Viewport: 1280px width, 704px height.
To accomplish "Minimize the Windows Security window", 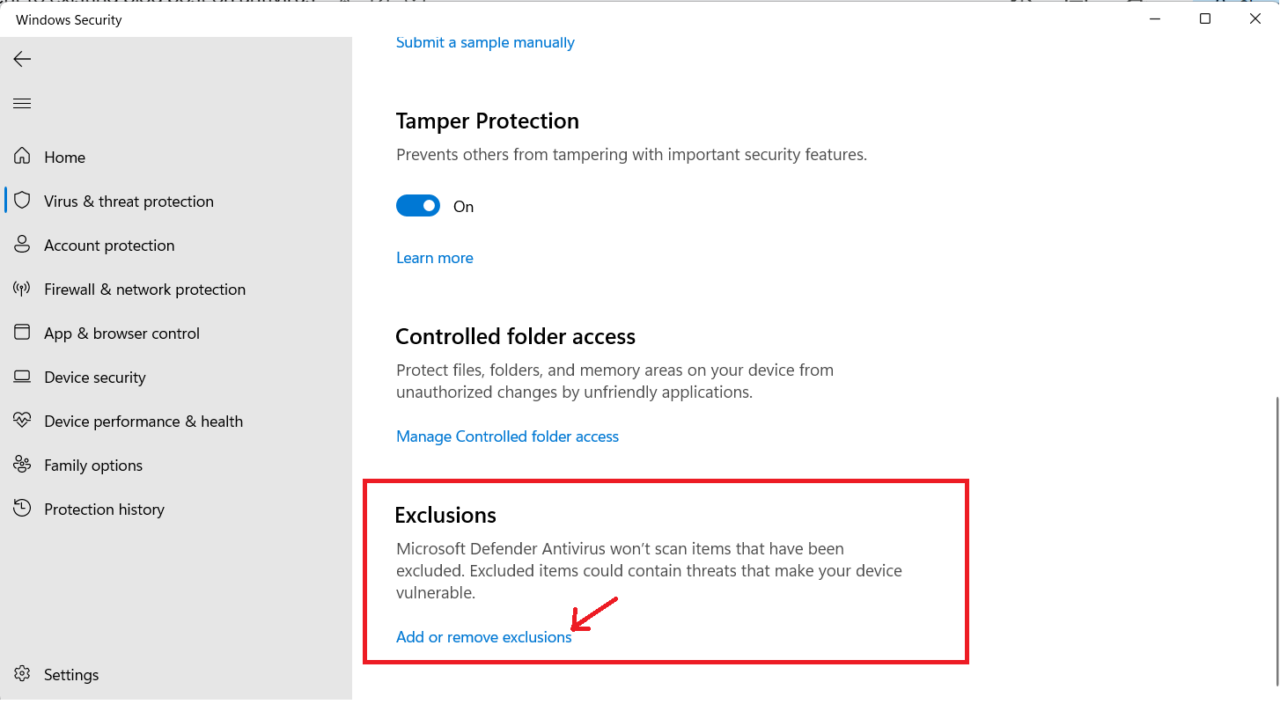I will 1154,18.
